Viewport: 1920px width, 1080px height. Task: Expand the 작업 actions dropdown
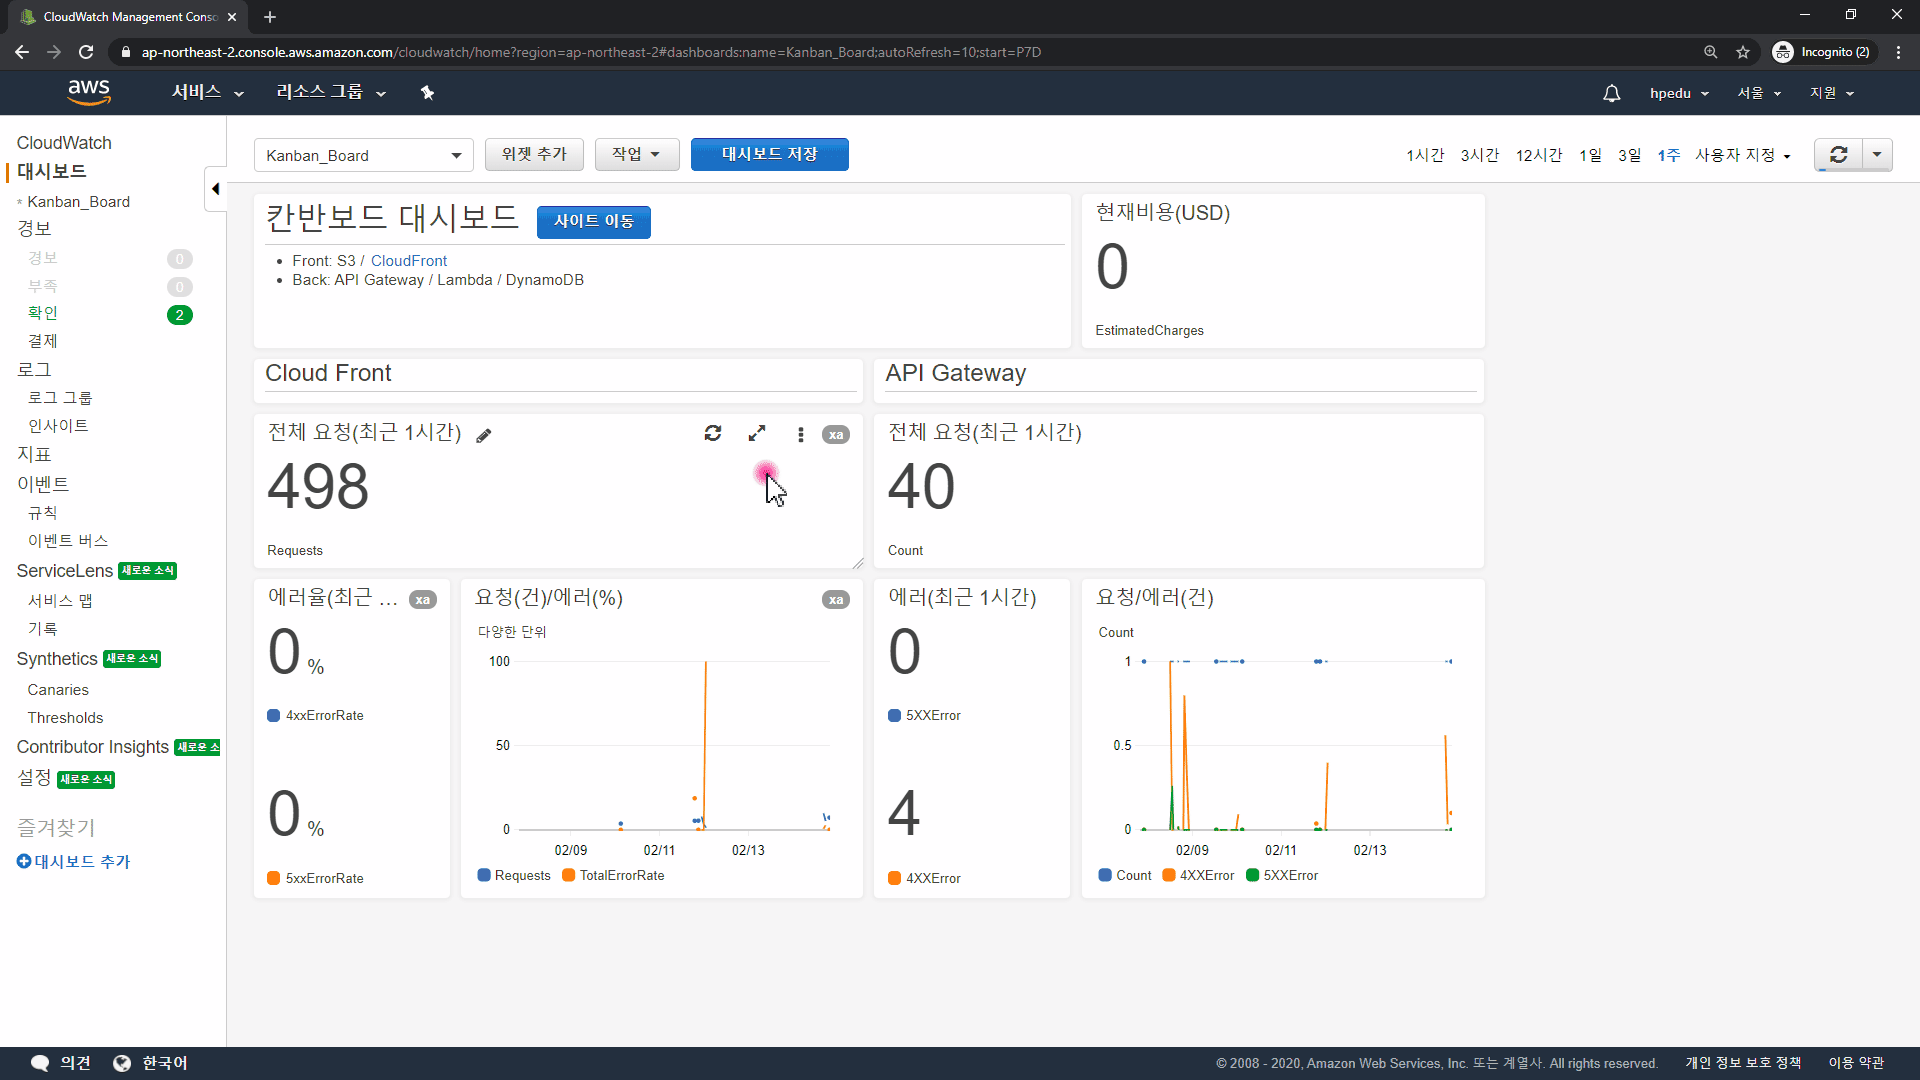(x=636, y=154)
